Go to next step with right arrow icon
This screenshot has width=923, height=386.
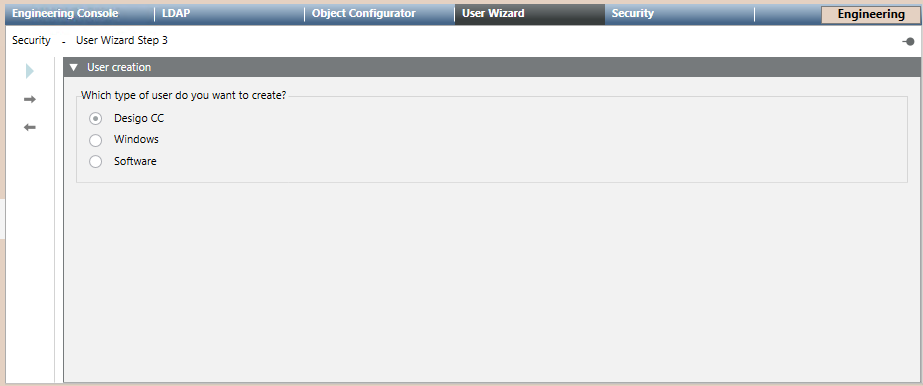click(x=30, y=99)
